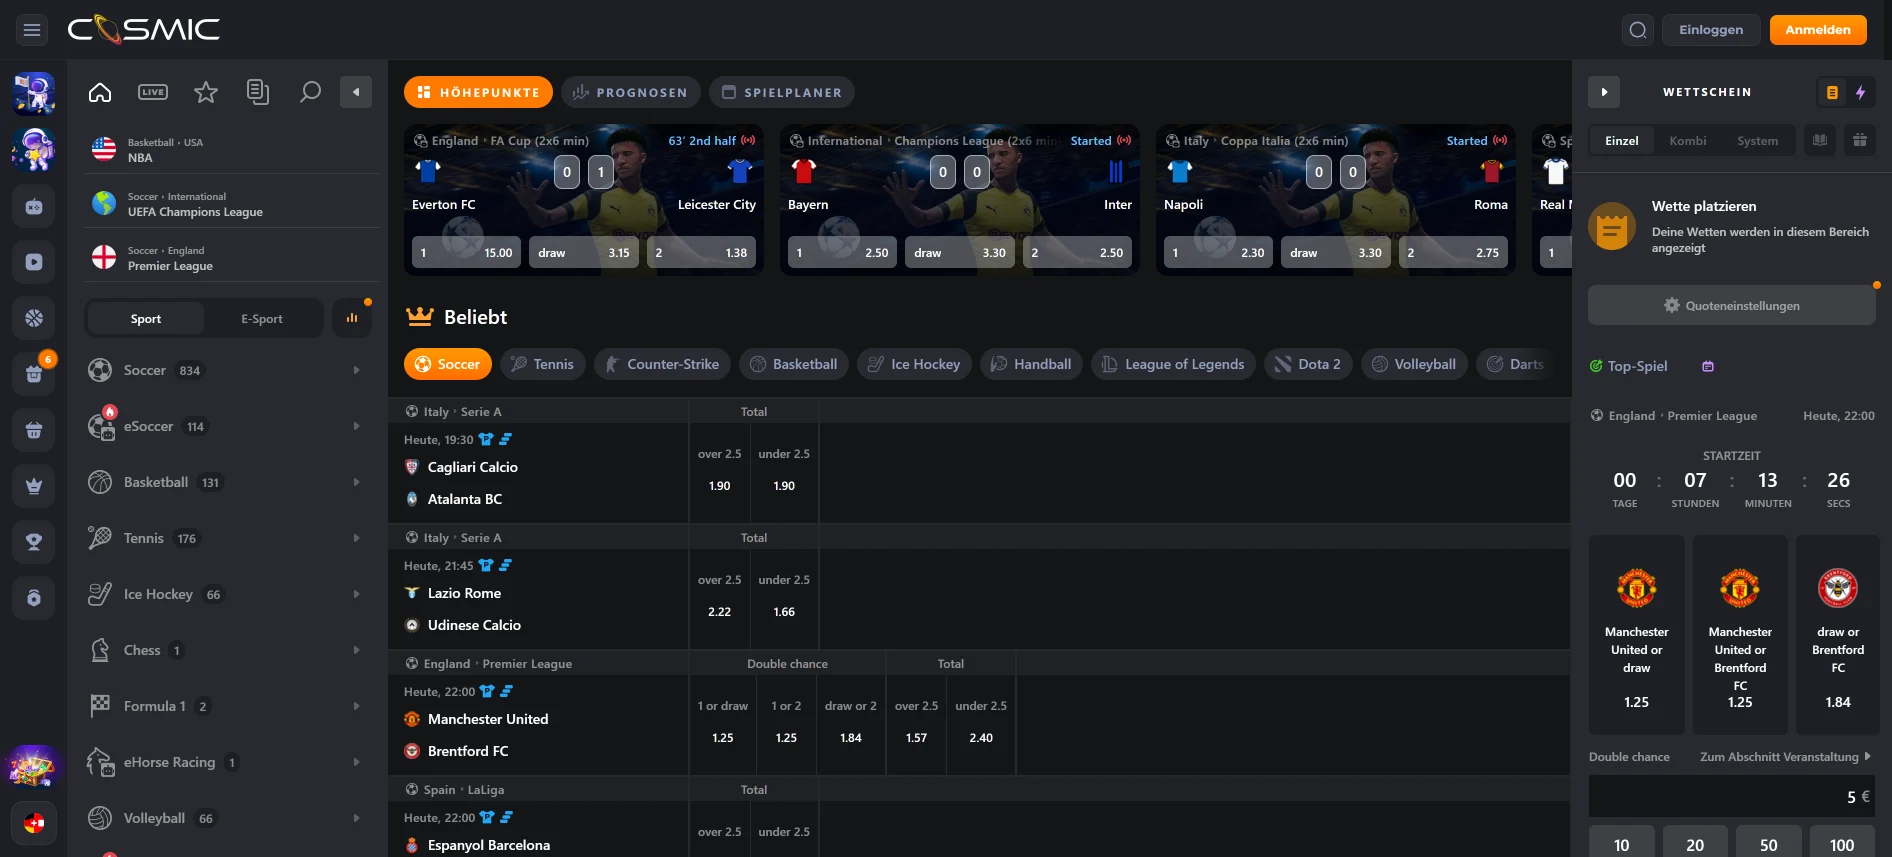This screenshot has width=1892, height=857.
Task: Collapse the sports sidebar arrow
Action: (x=356, y=92)
